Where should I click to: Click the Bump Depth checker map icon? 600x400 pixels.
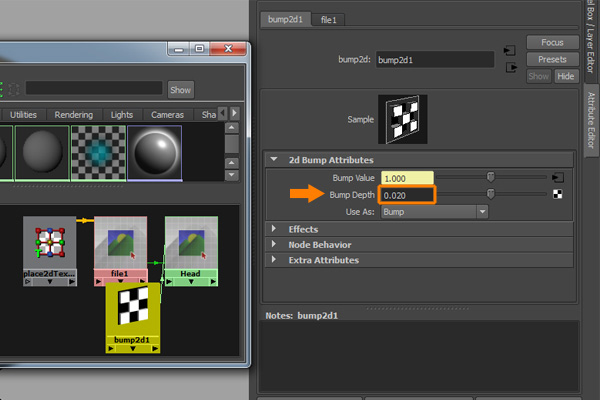coord(557,194)
